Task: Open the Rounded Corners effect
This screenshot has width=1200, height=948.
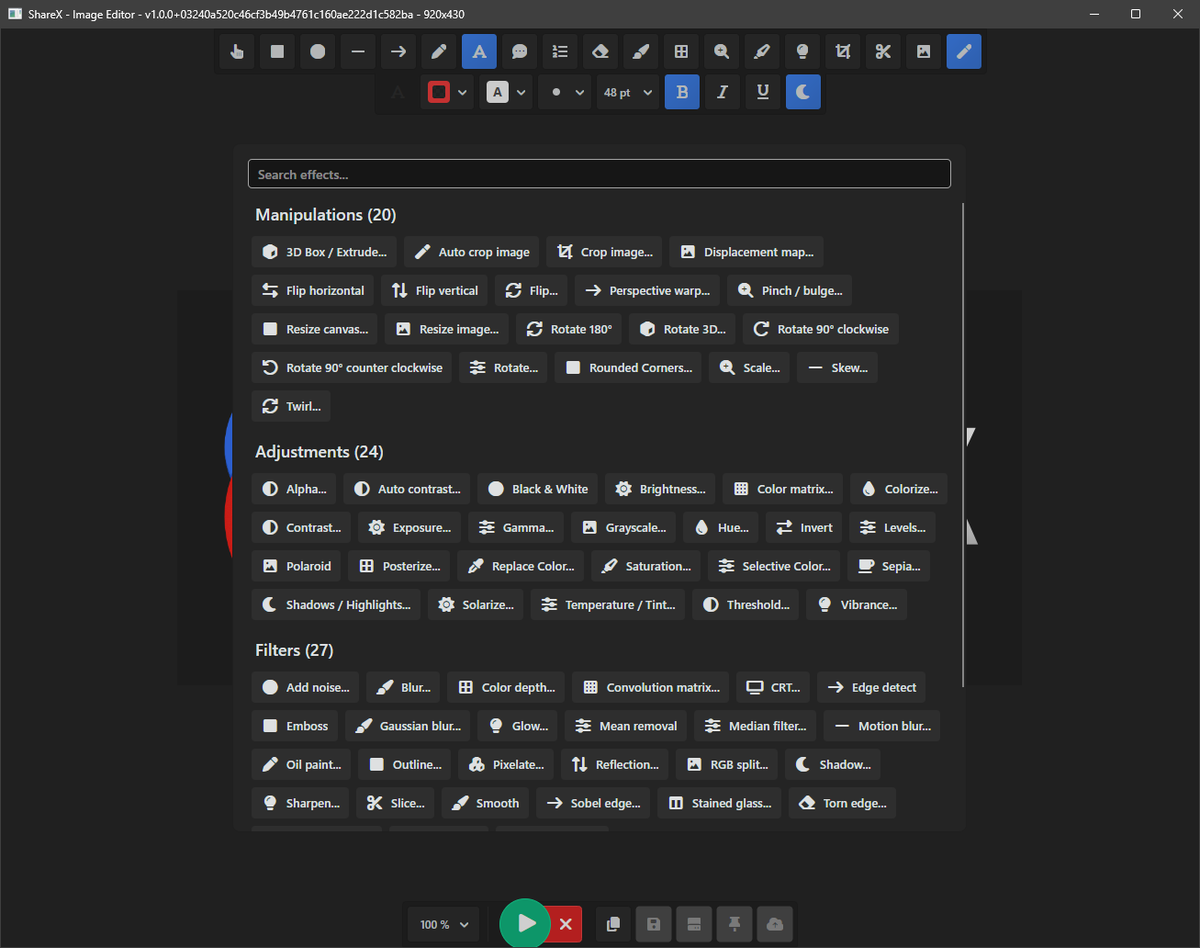Action: pos(628,367)
